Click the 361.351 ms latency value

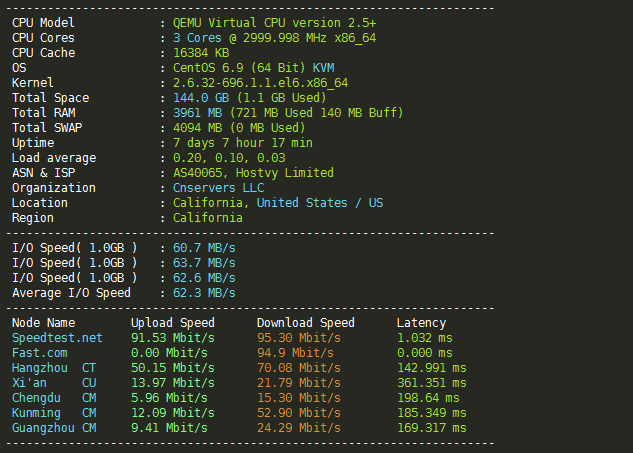click(432, 383)
